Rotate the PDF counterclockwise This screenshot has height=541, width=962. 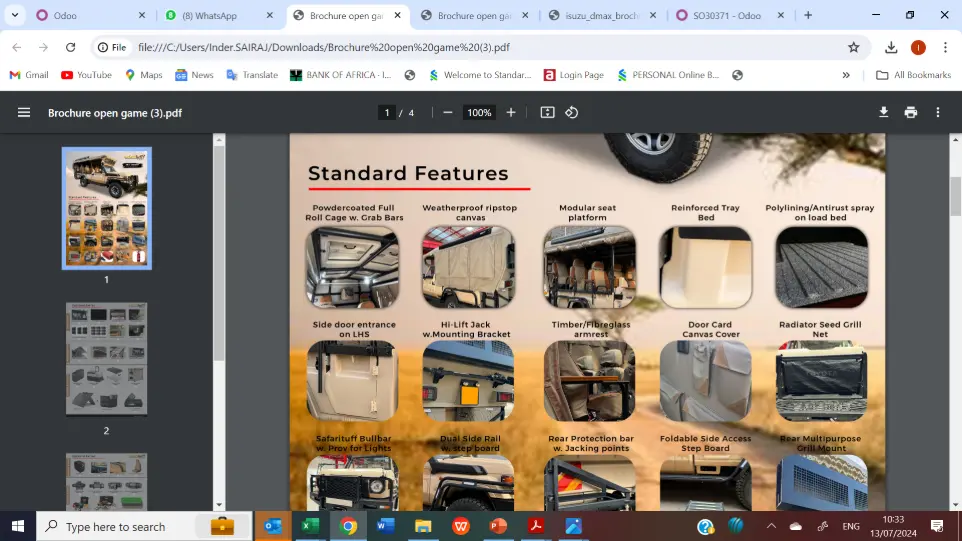[x=572, y=113]
